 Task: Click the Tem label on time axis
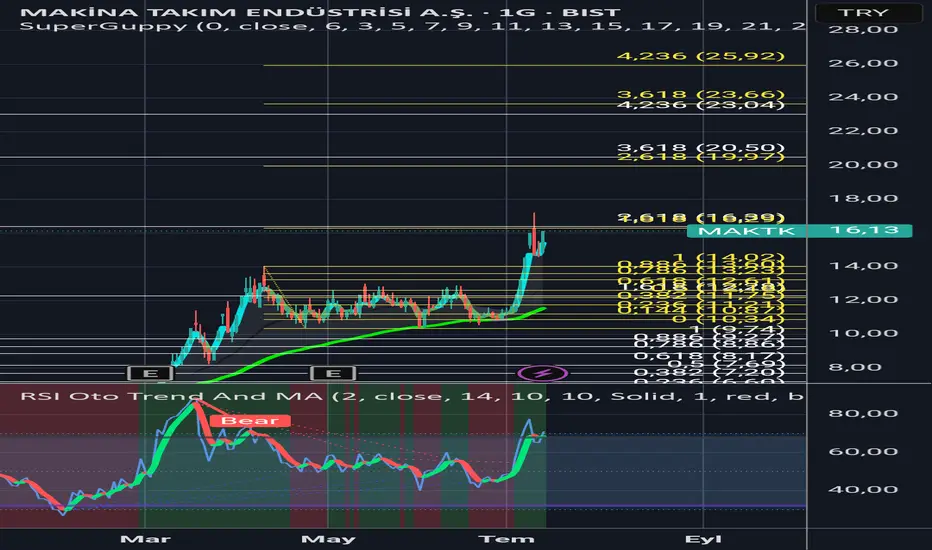point(506,539)
